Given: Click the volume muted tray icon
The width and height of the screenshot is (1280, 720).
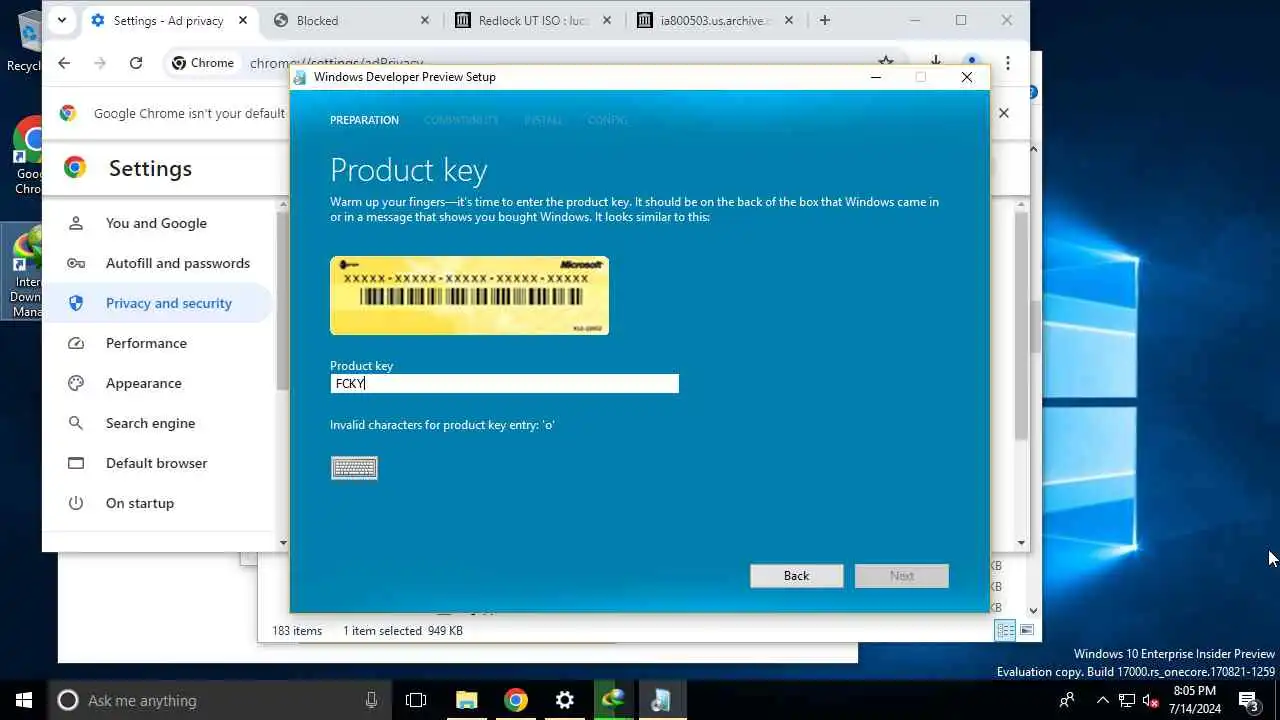Looking at the screenshot, I should (x=1151, y=701).
